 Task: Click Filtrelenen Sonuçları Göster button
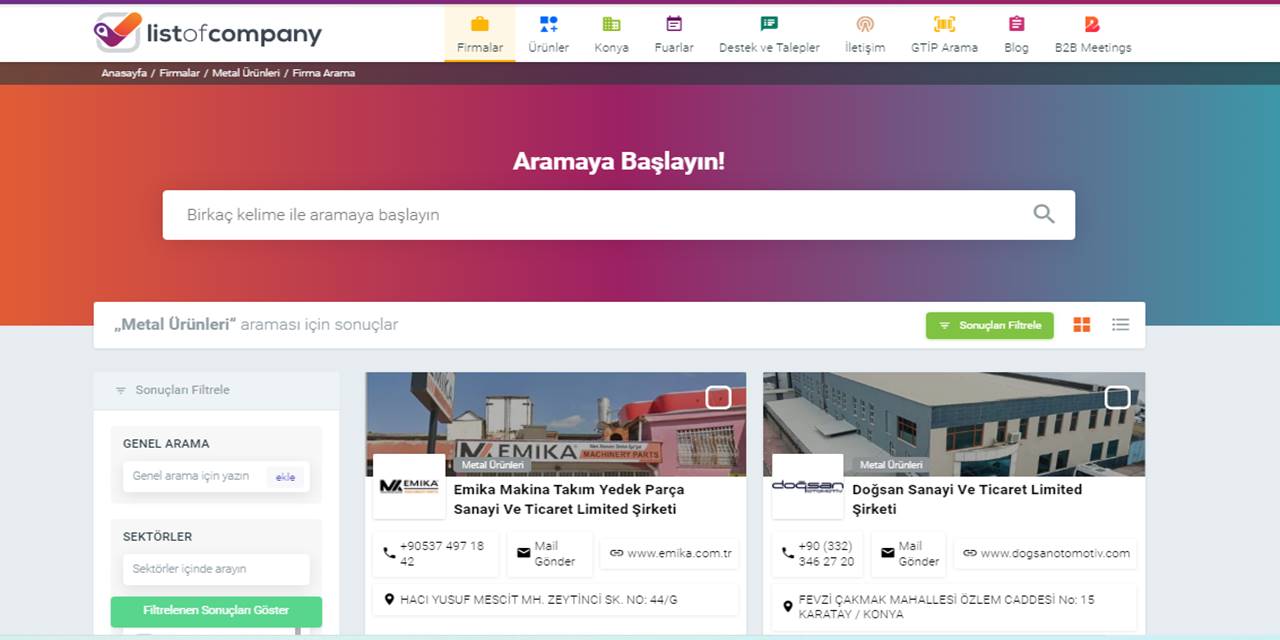(x=216, y=610)
